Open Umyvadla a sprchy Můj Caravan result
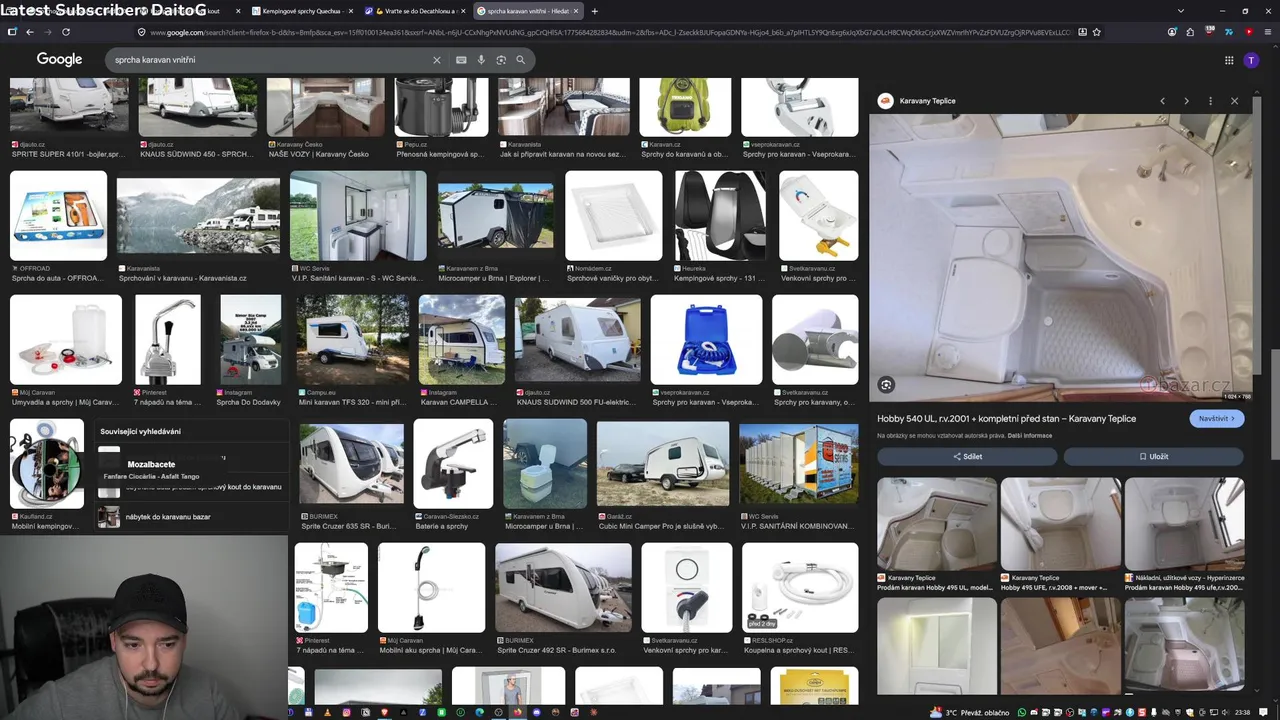Image resolution: width=1280 pixels, height=720 pixels. pyautogui.click(x=66, y=350)
